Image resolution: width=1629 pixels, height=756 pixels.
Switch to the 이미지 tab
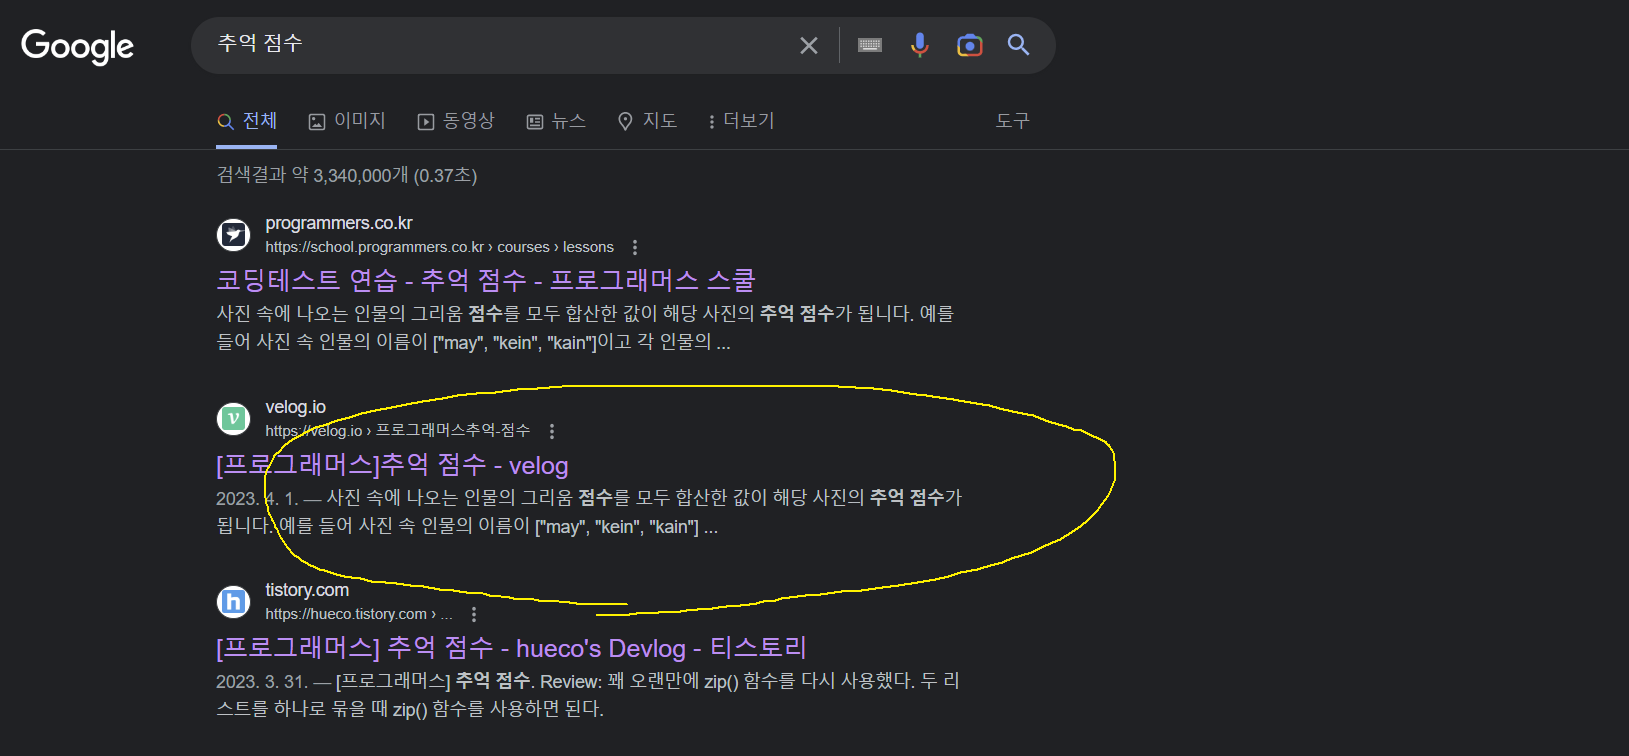click(x=347, y=121)
